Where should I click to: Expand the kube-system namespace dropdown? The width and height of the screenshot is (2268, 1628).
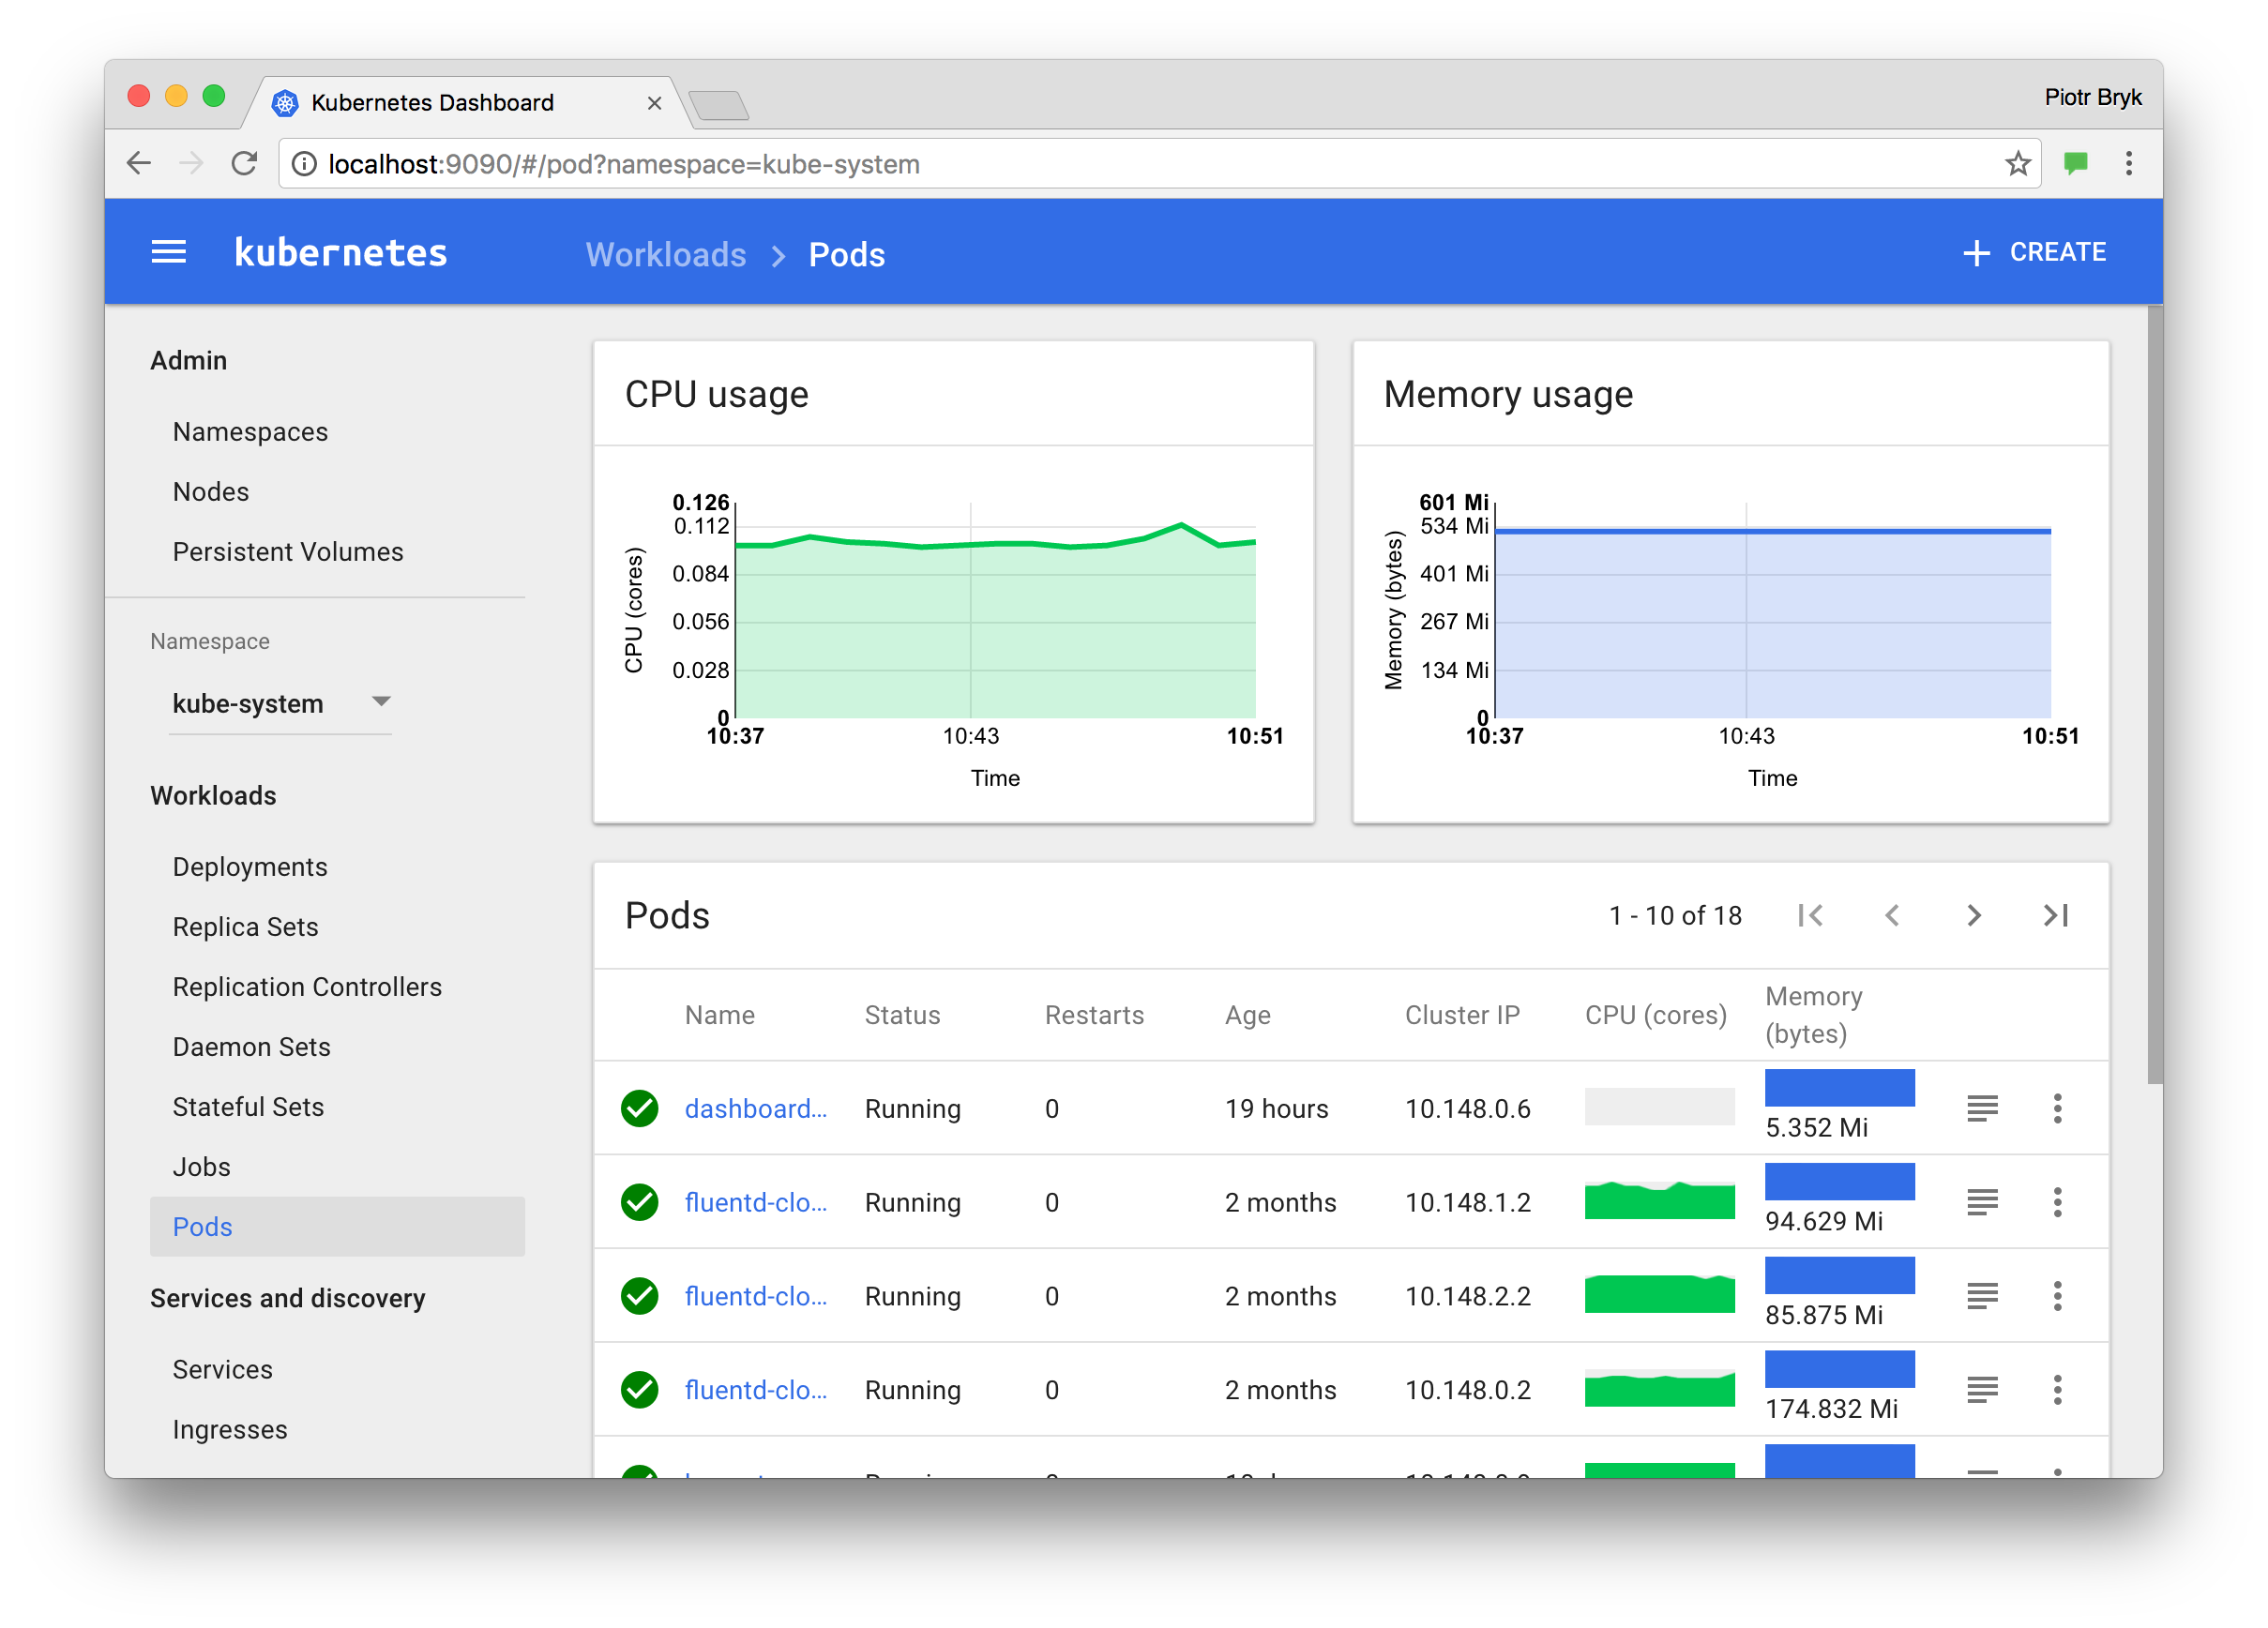280,703
